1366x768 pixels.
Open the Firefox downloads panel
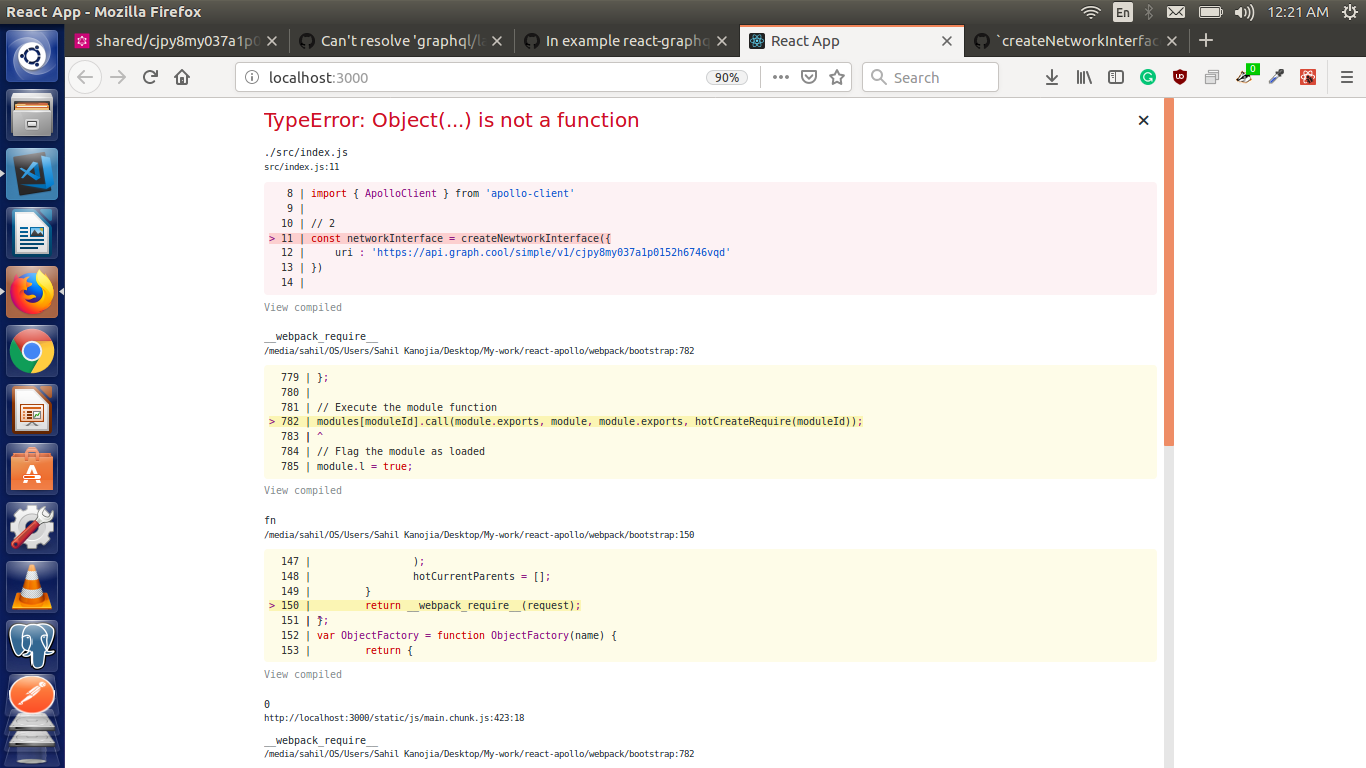pyautogui.click(x=1051, y=77)
